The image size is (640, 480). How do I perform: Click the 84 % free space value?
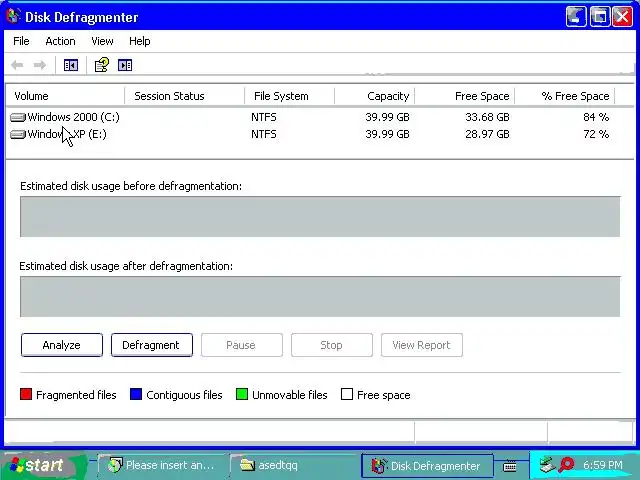(596, 117)
